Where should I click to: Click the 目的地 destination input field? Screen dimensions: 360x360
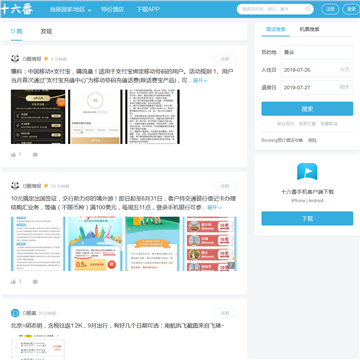pos(316,52)
